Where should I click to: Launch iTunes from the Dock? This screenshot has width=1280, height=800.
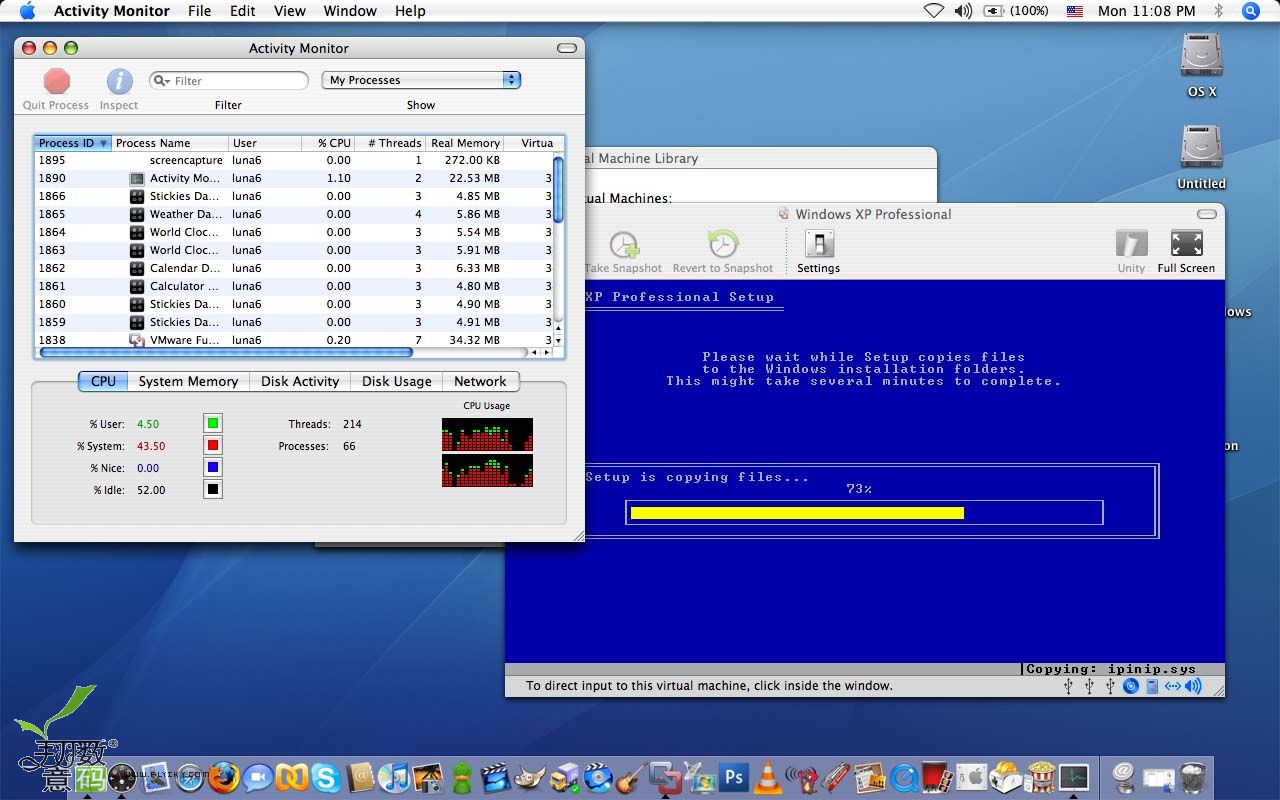pos(395,777)
